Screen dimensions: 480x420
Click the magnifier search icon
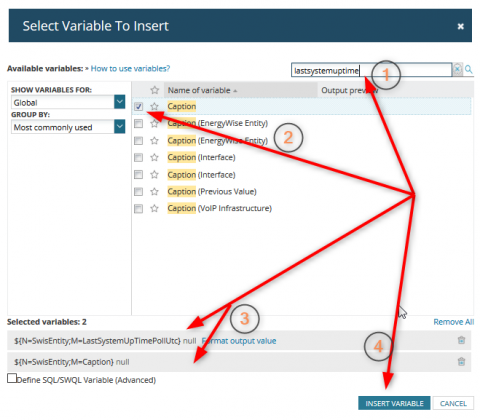[x=469, y=69]
